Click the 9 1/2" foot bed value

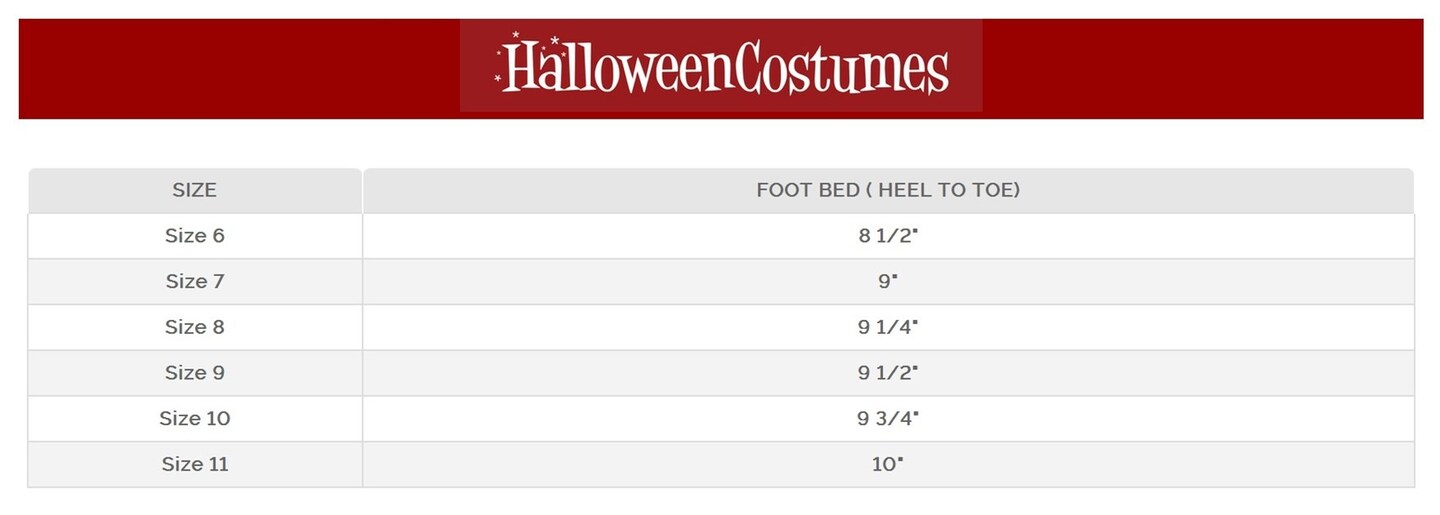point(888,373)
